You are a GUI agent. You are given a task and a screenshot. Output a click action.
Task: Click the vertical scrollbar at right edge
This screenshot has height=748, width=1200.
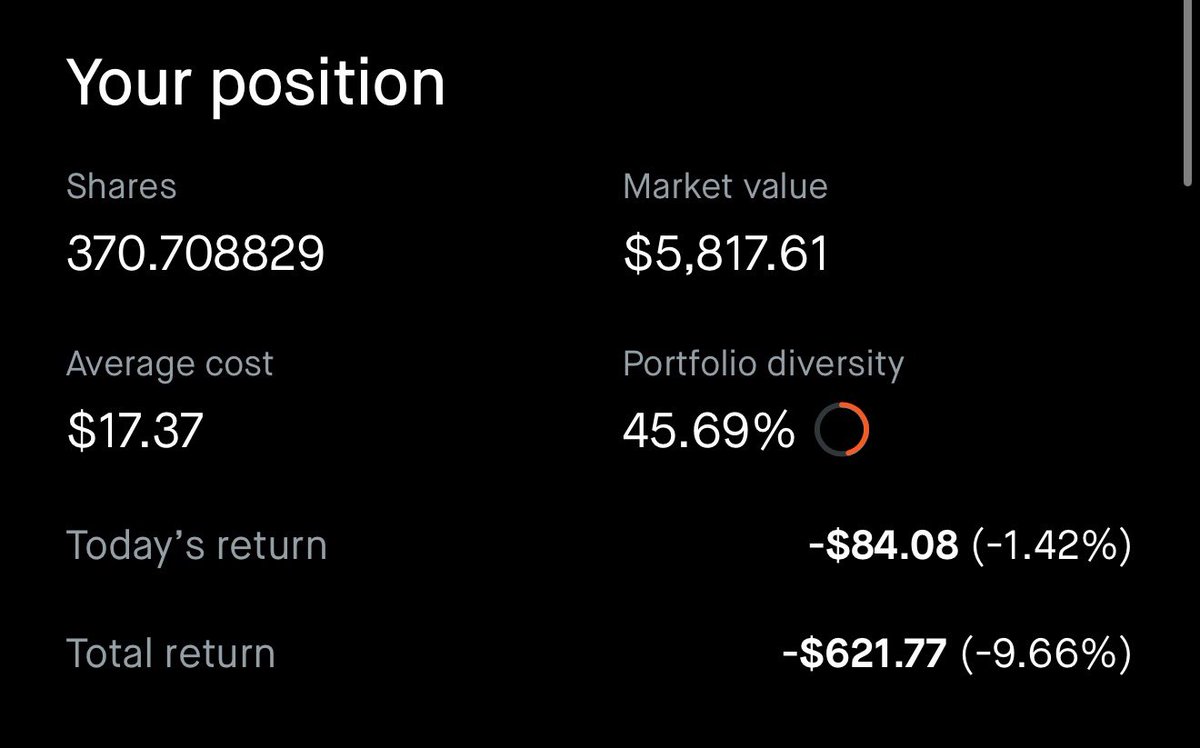click(x=1188, y=100)
